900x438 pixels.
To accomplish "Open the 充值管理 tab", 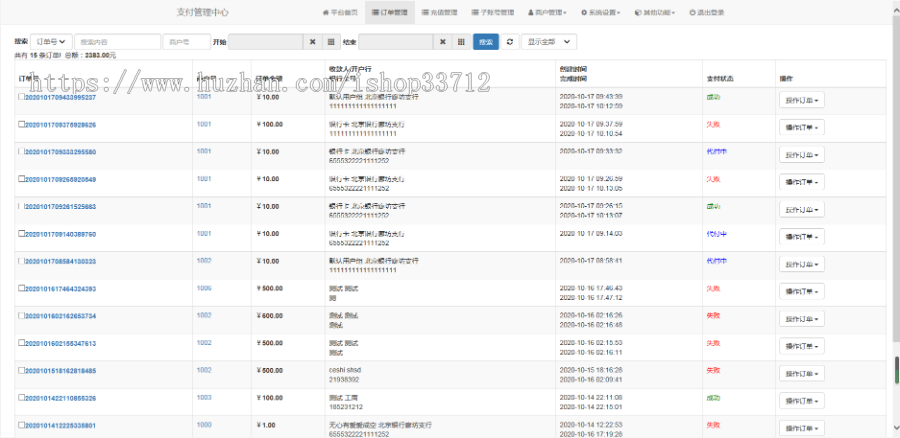I will pos(439,12).
